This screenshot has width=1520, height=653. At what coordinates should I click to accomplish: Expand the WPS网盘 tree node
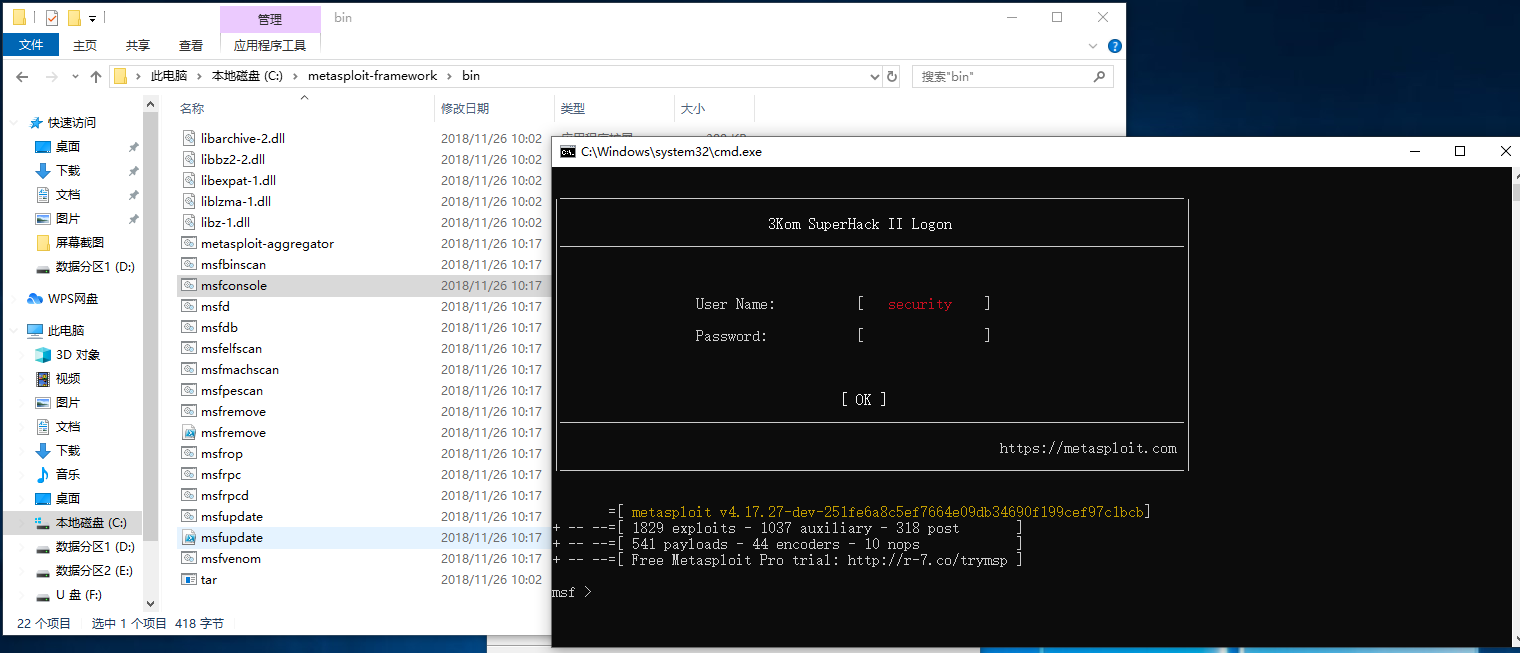(x=16, y=299)
